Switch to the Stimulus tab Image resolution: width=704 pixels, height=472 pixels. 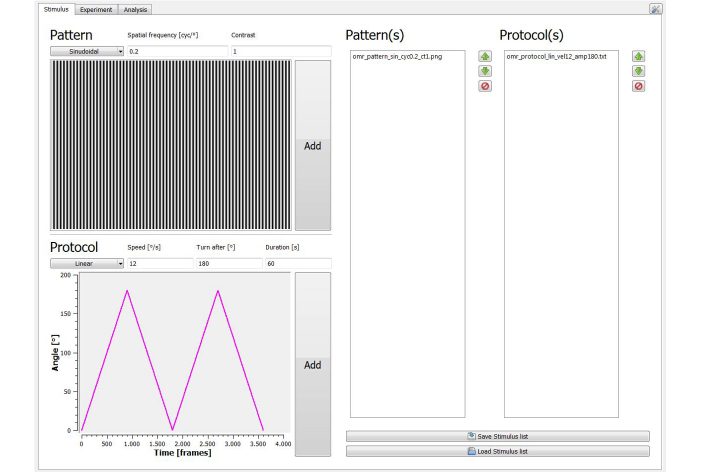56,9
